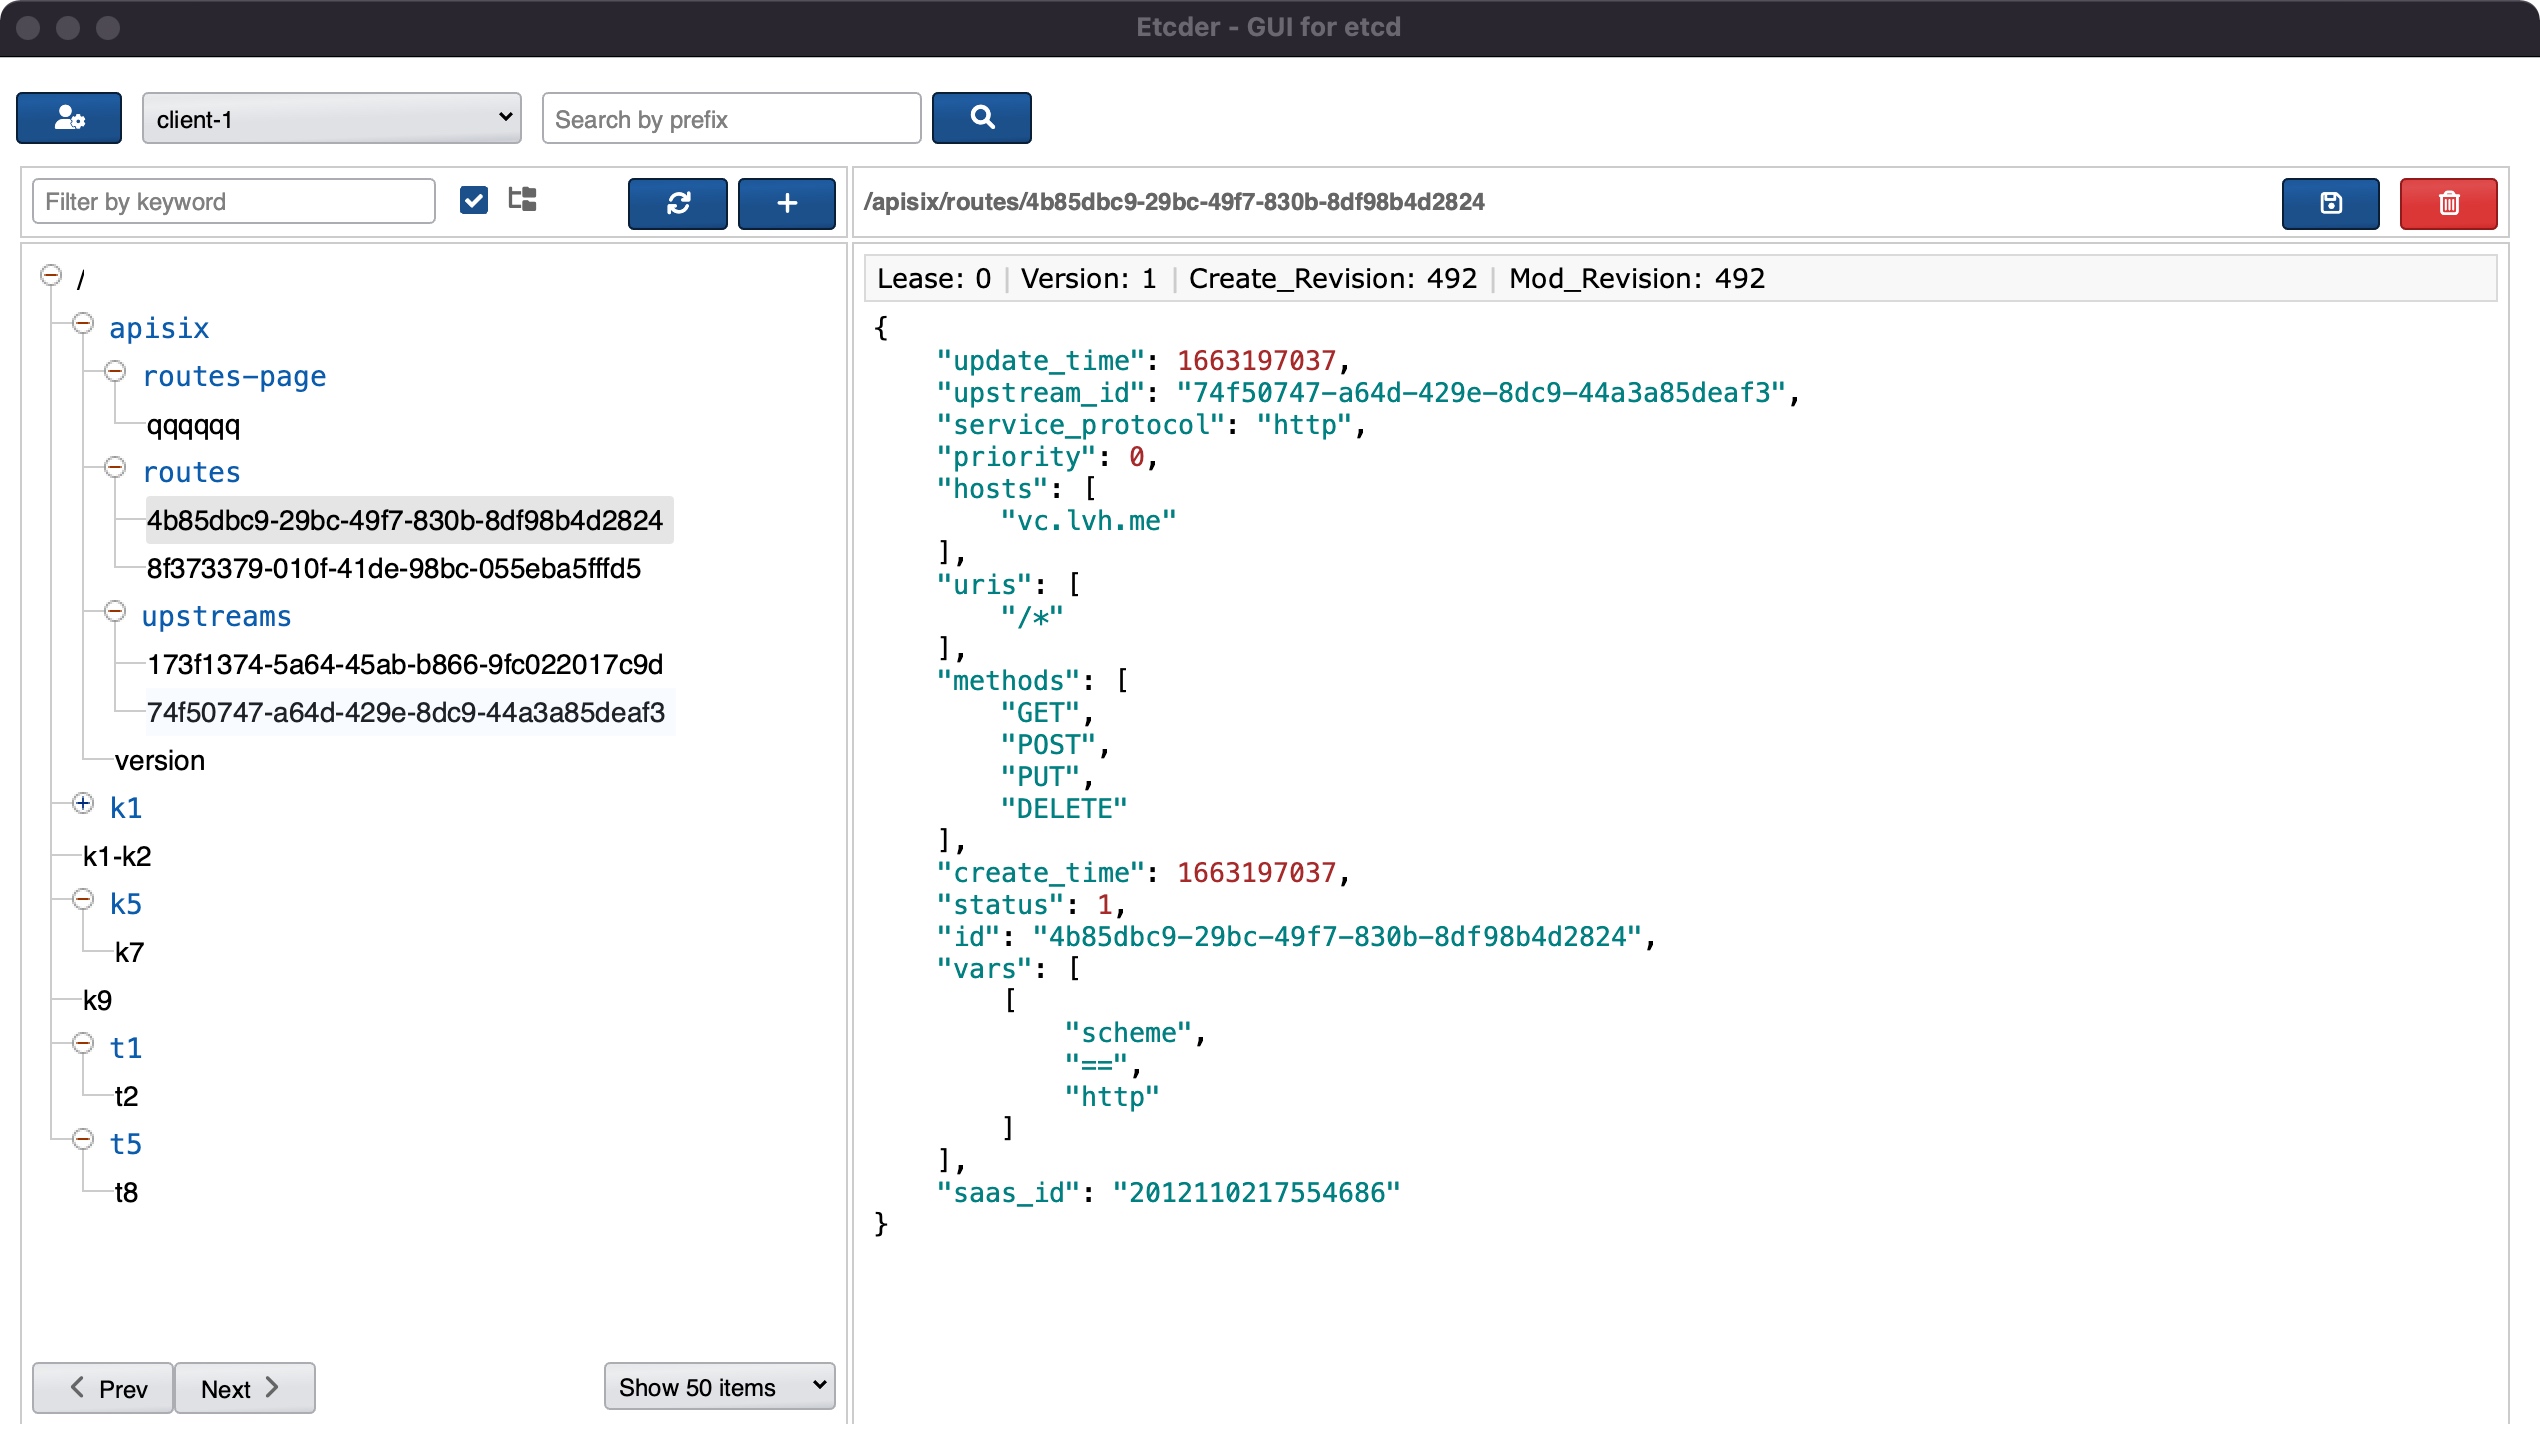Screen dimensions: 2540x1440
Task: Focus the Search by prefix field
Action: click(730, 119)
